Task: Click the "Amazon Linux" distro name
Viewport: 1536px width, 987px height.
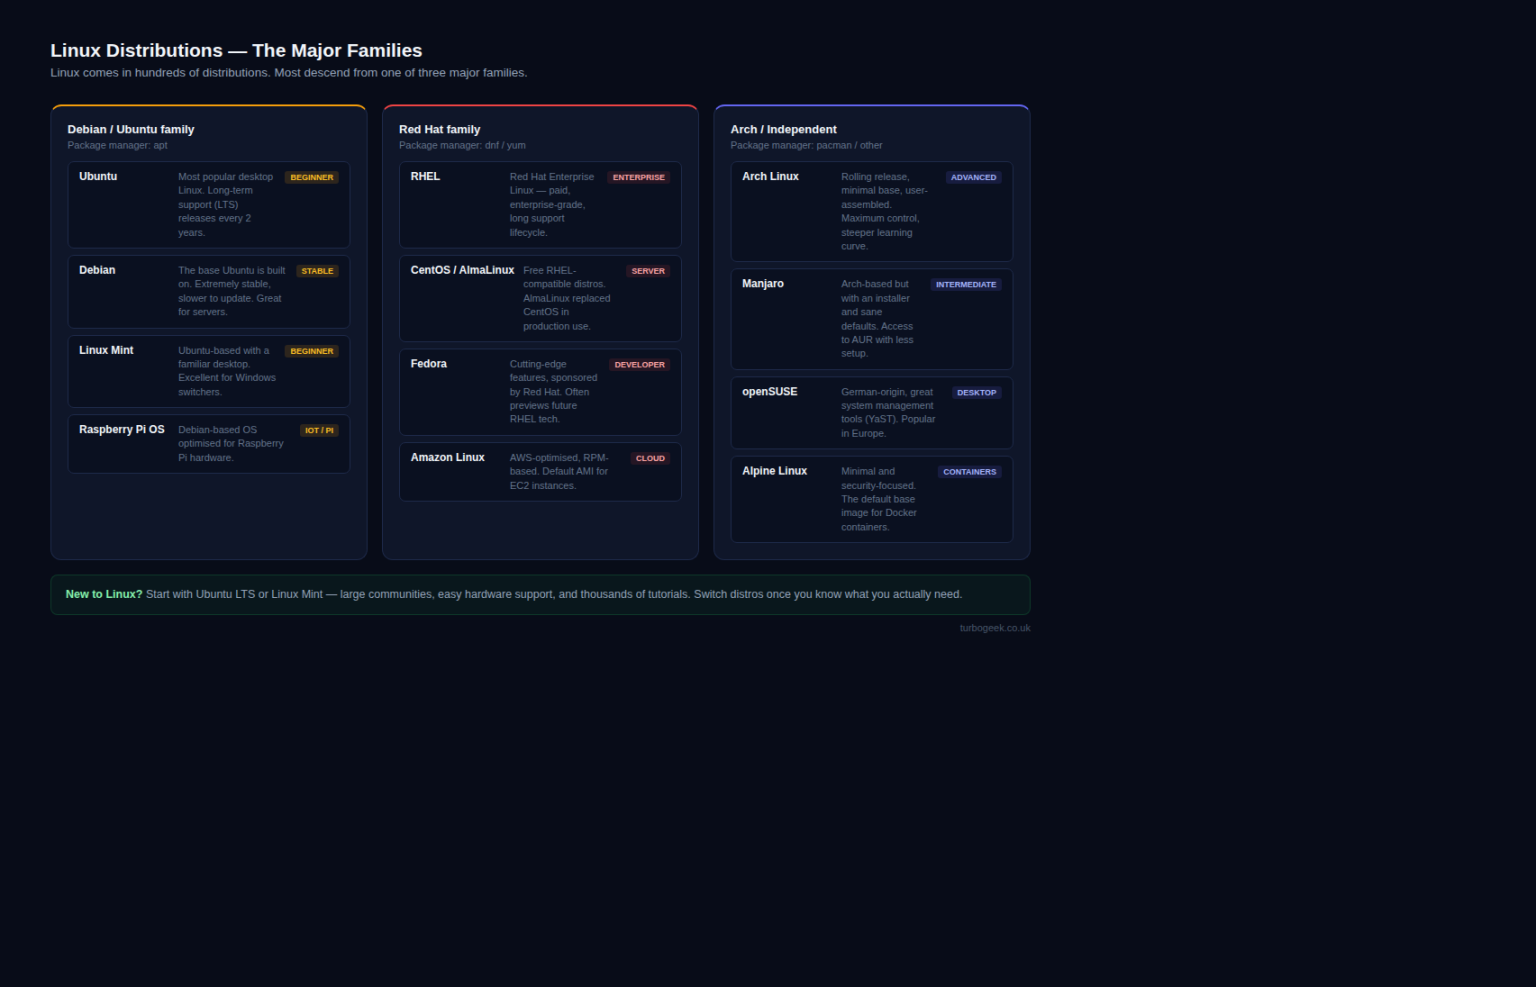Action: click(x=447, y=457)
